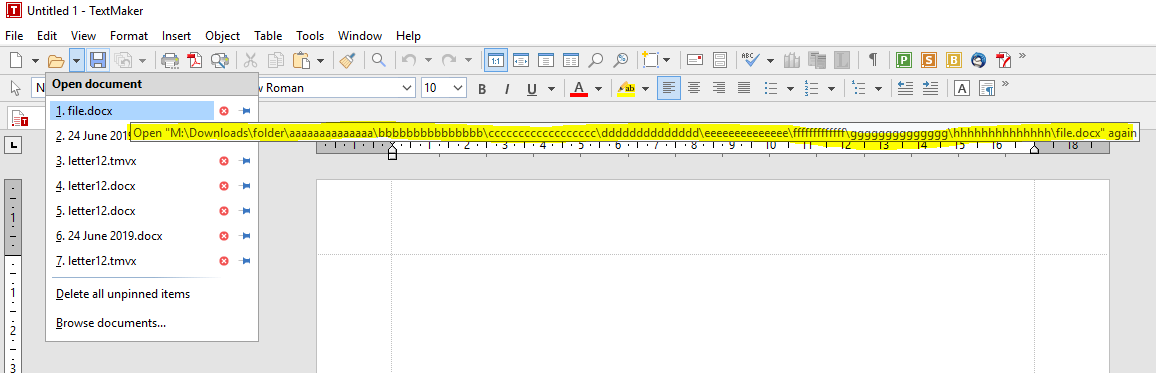Image resolution: width=1156 pixels, height=373 pixels.
Task: Launch Presentations via the orange S icon
Action: [x=929, y=60]
